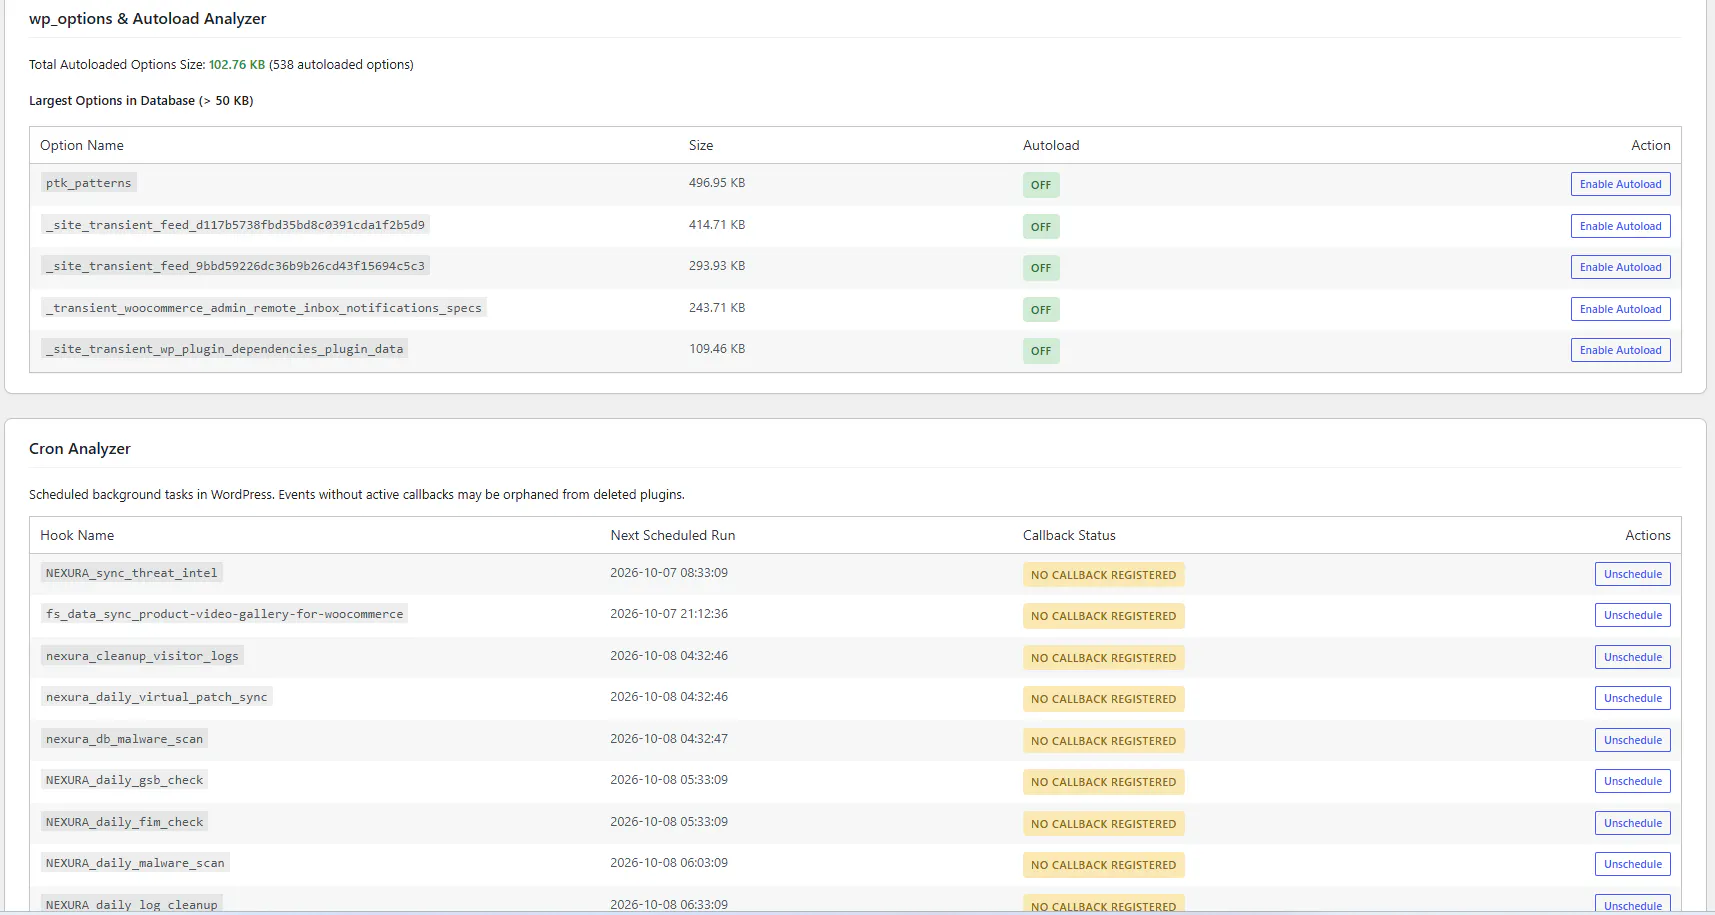This screenshot has height=915, width=1715.
Task: Click OFF badge for _site_transient_feed_d117b5738 row
Action: click(x=1041, y=227)
